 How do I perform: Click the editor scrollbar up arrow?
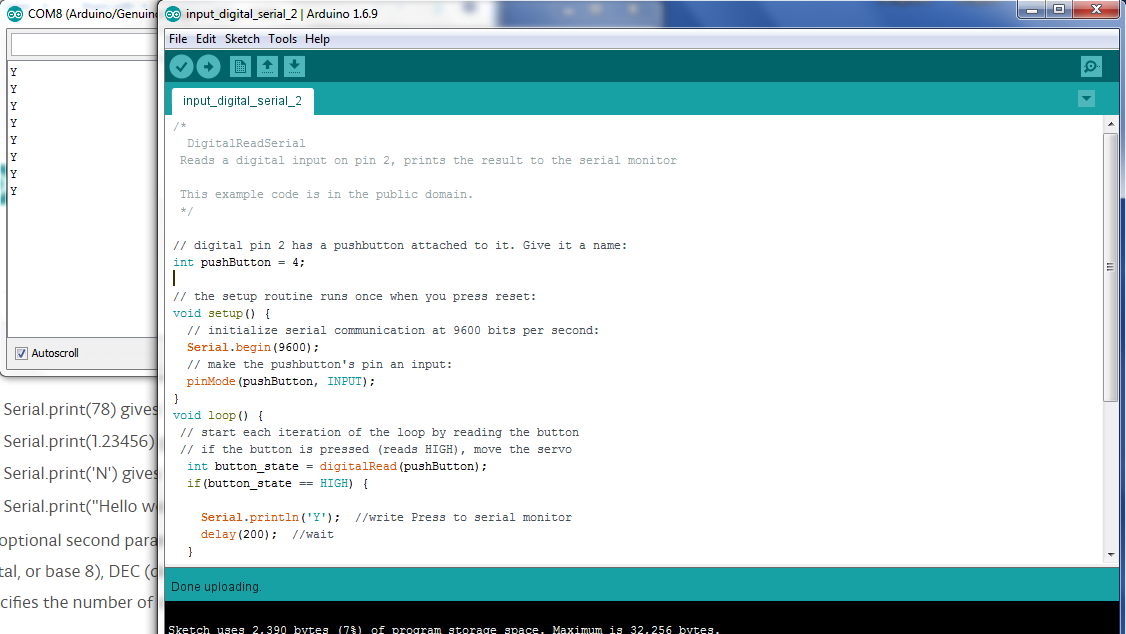pyautogui.click(x=1111, y=124)
